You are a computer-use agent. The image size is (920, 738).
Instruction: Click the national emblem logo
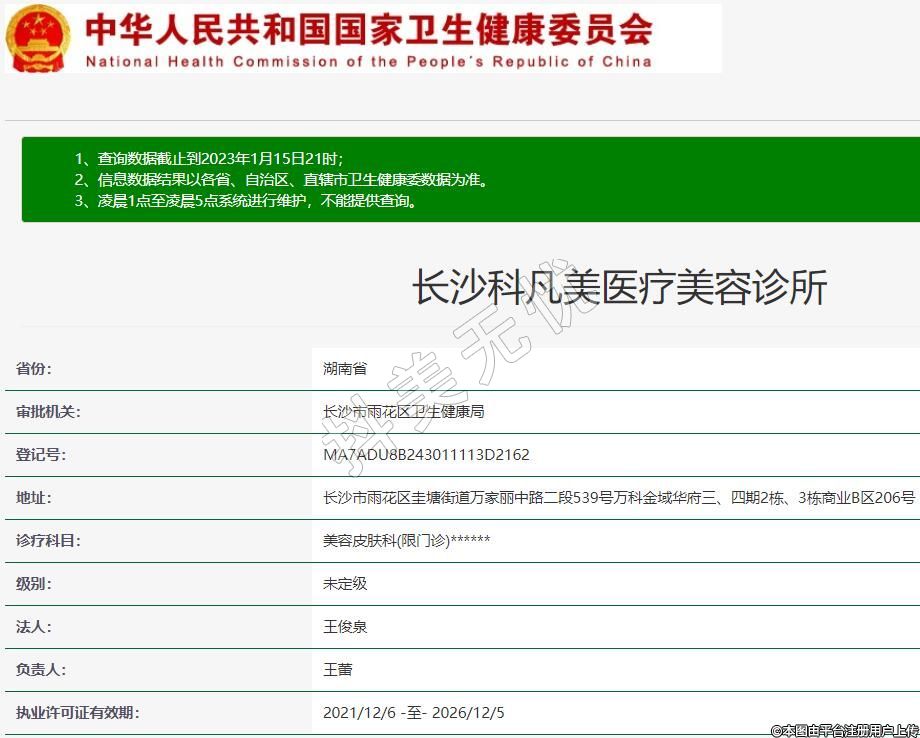[38, 37]
